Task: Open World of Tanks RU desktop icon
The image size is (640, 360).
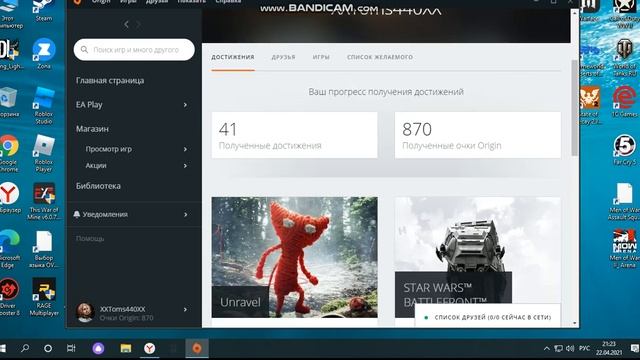Action: [x=624, y=58]
